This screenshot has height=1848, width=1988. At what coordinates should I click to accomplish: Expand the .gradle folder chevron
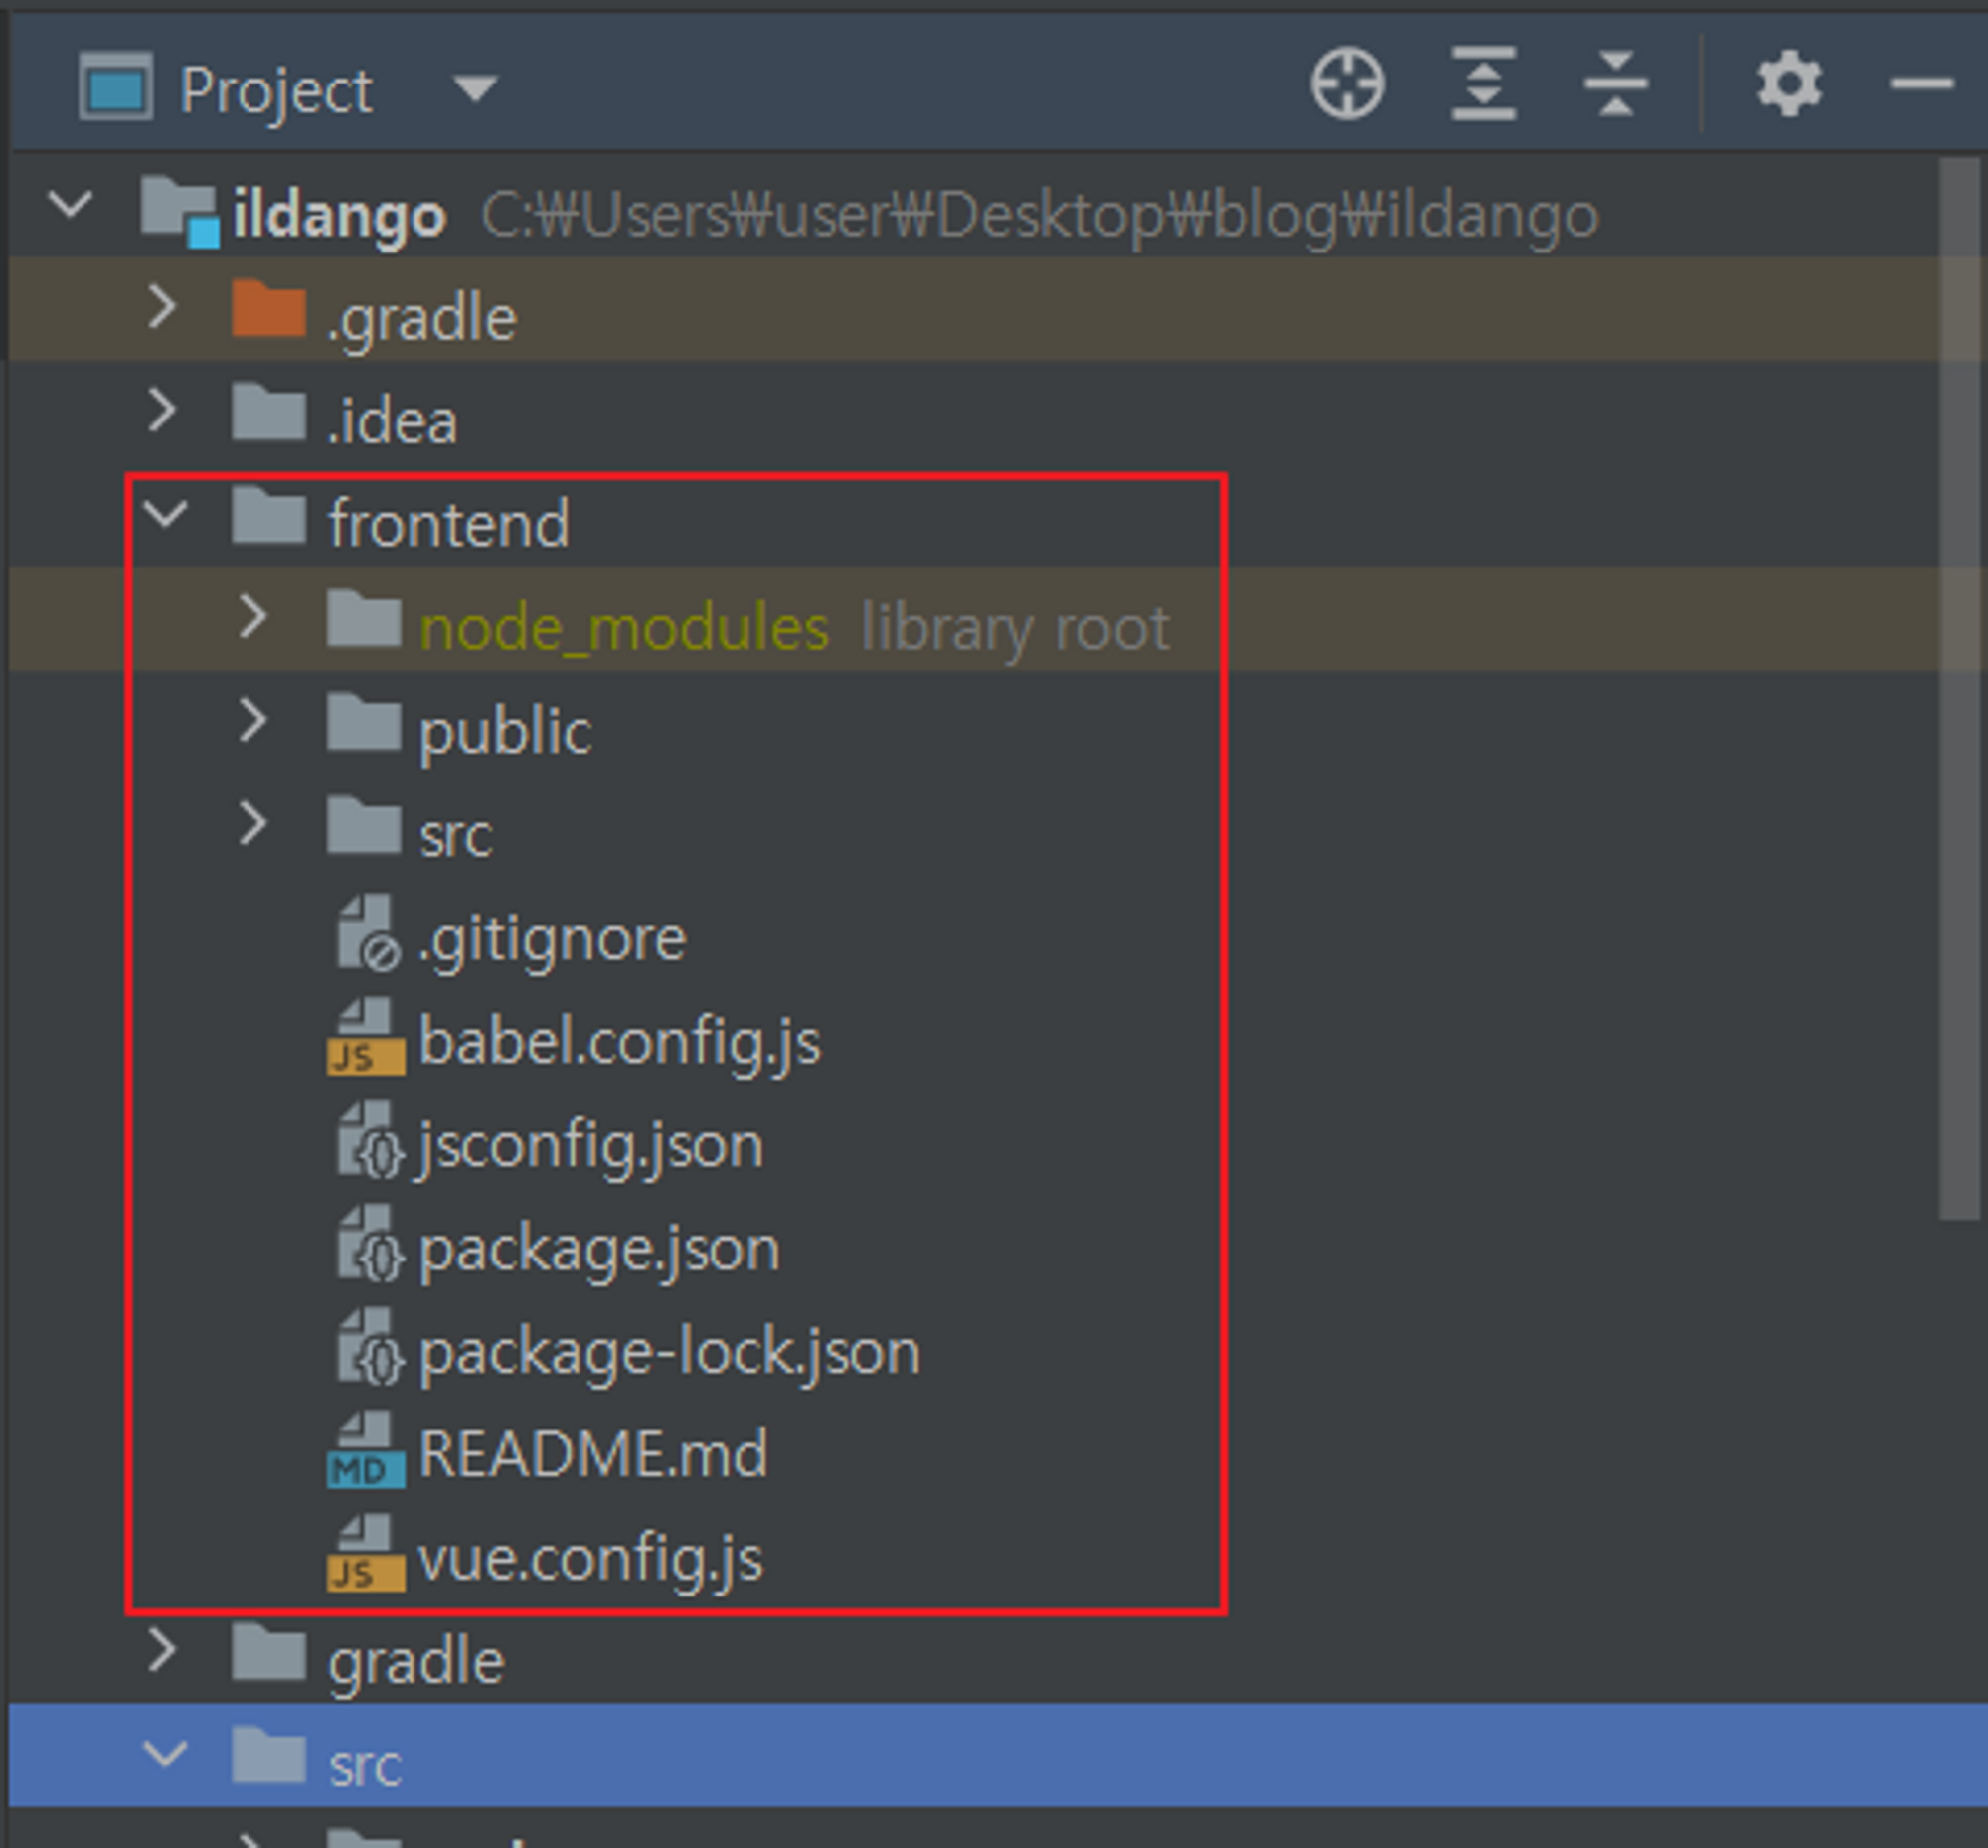[x=161, y=308]
